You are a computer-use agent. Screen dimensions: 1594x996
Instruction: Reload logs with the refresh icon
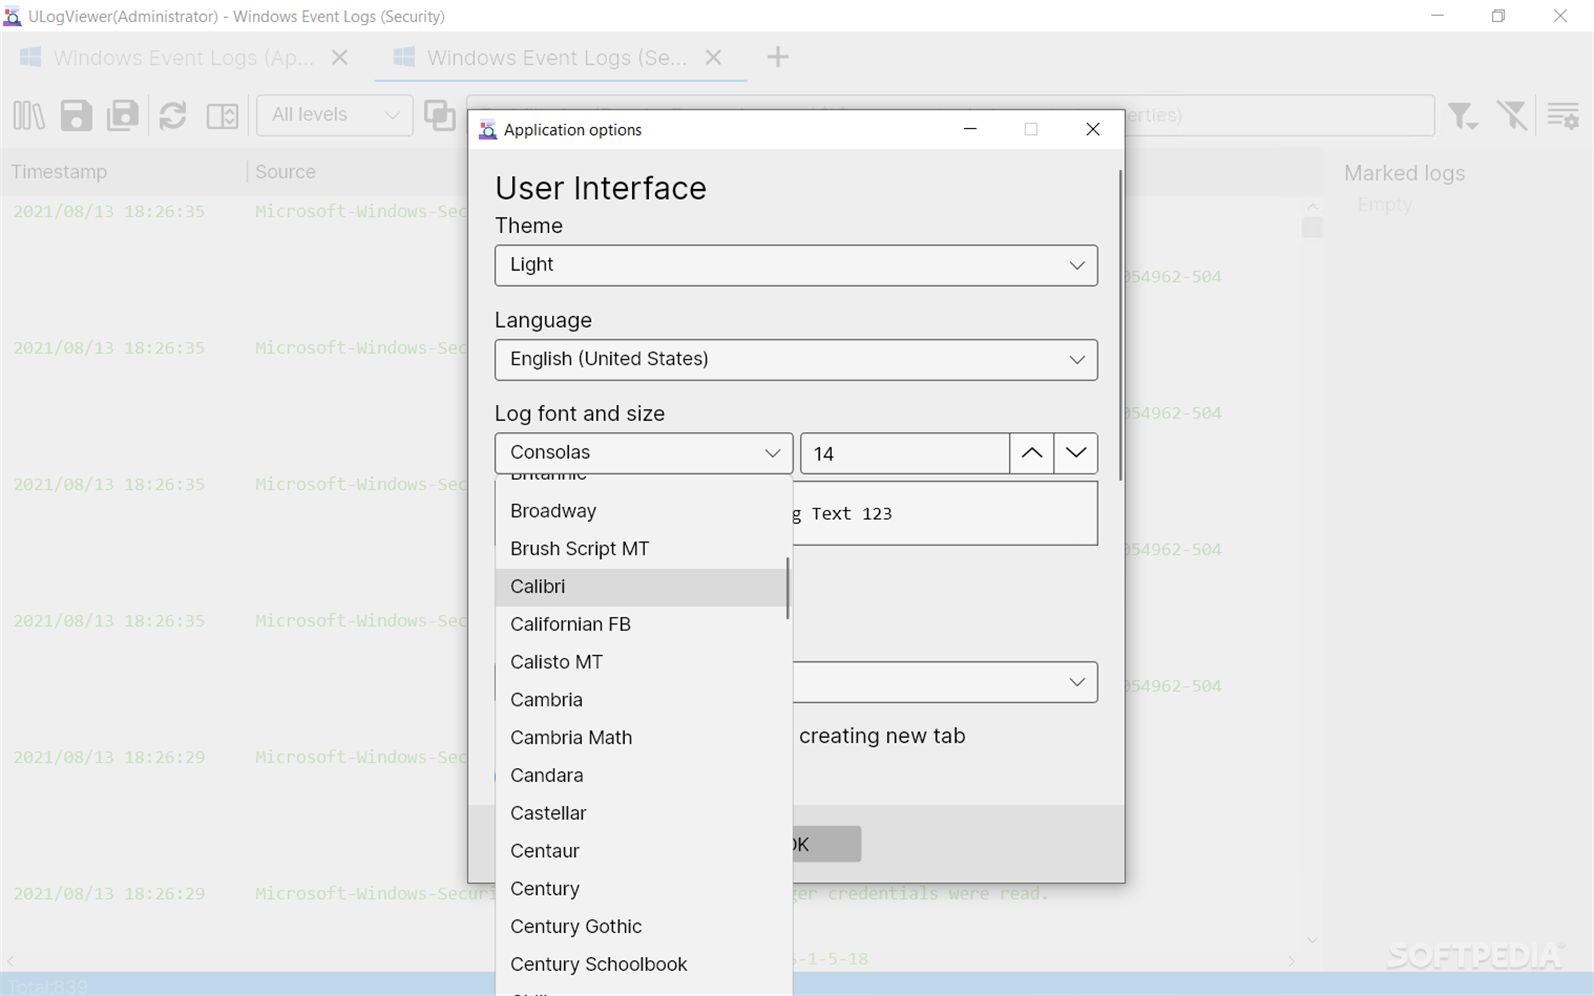[173, 115]
